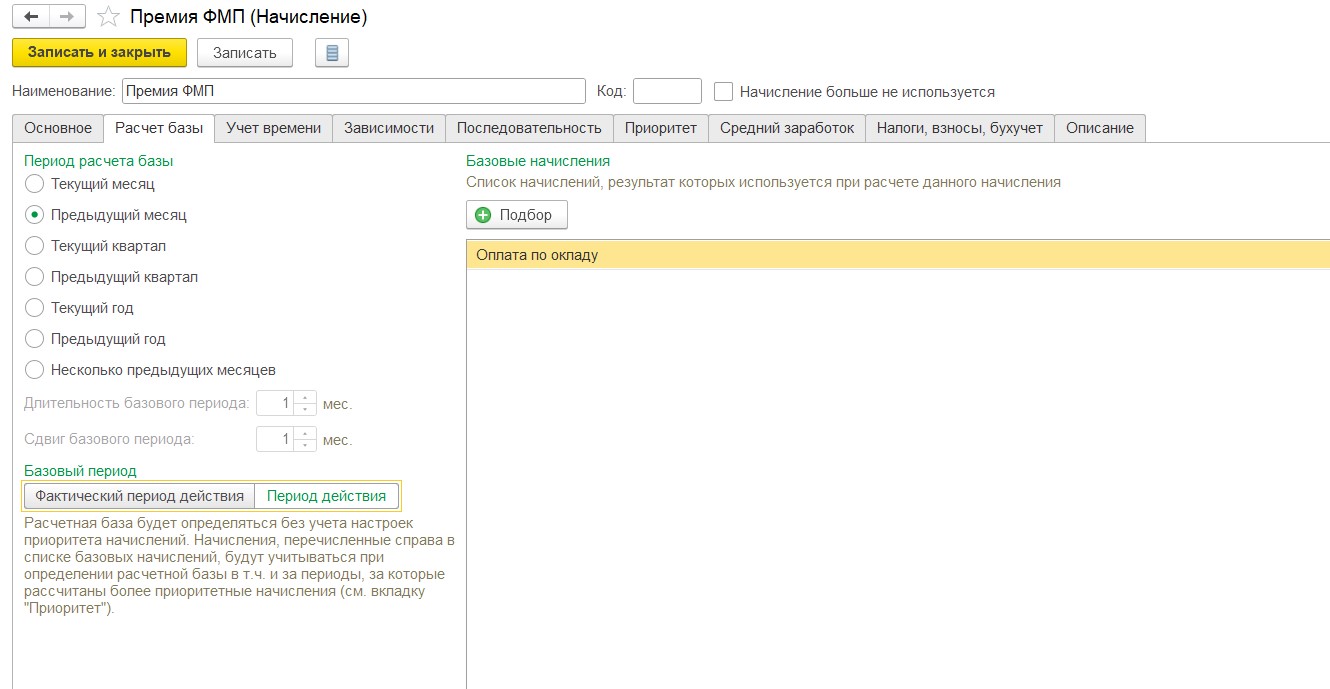Select the Оплата по окладу row
The width and height of the screenshot is (1330, 689).
click(898, 255)
